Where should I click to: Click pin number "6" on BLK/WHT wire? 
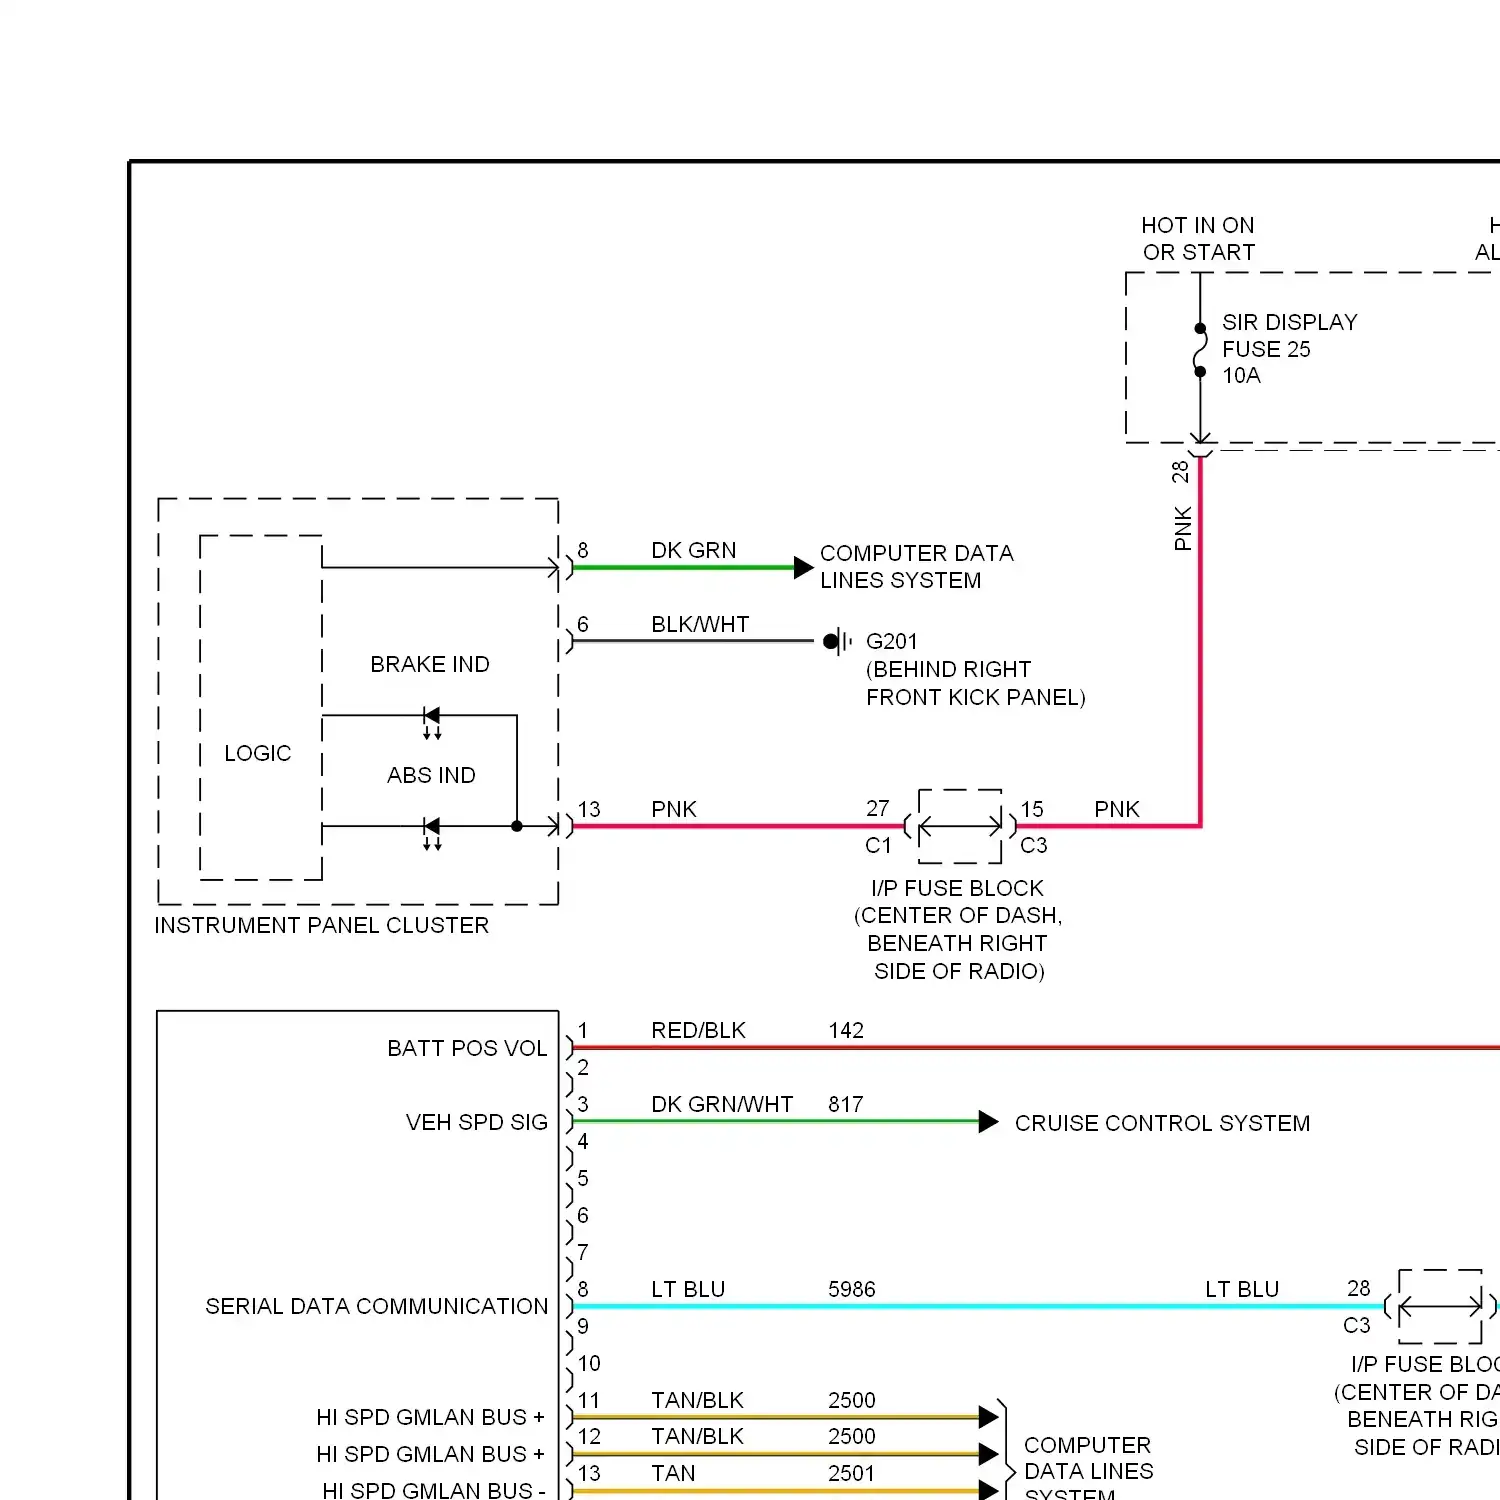tap(583, 625)
